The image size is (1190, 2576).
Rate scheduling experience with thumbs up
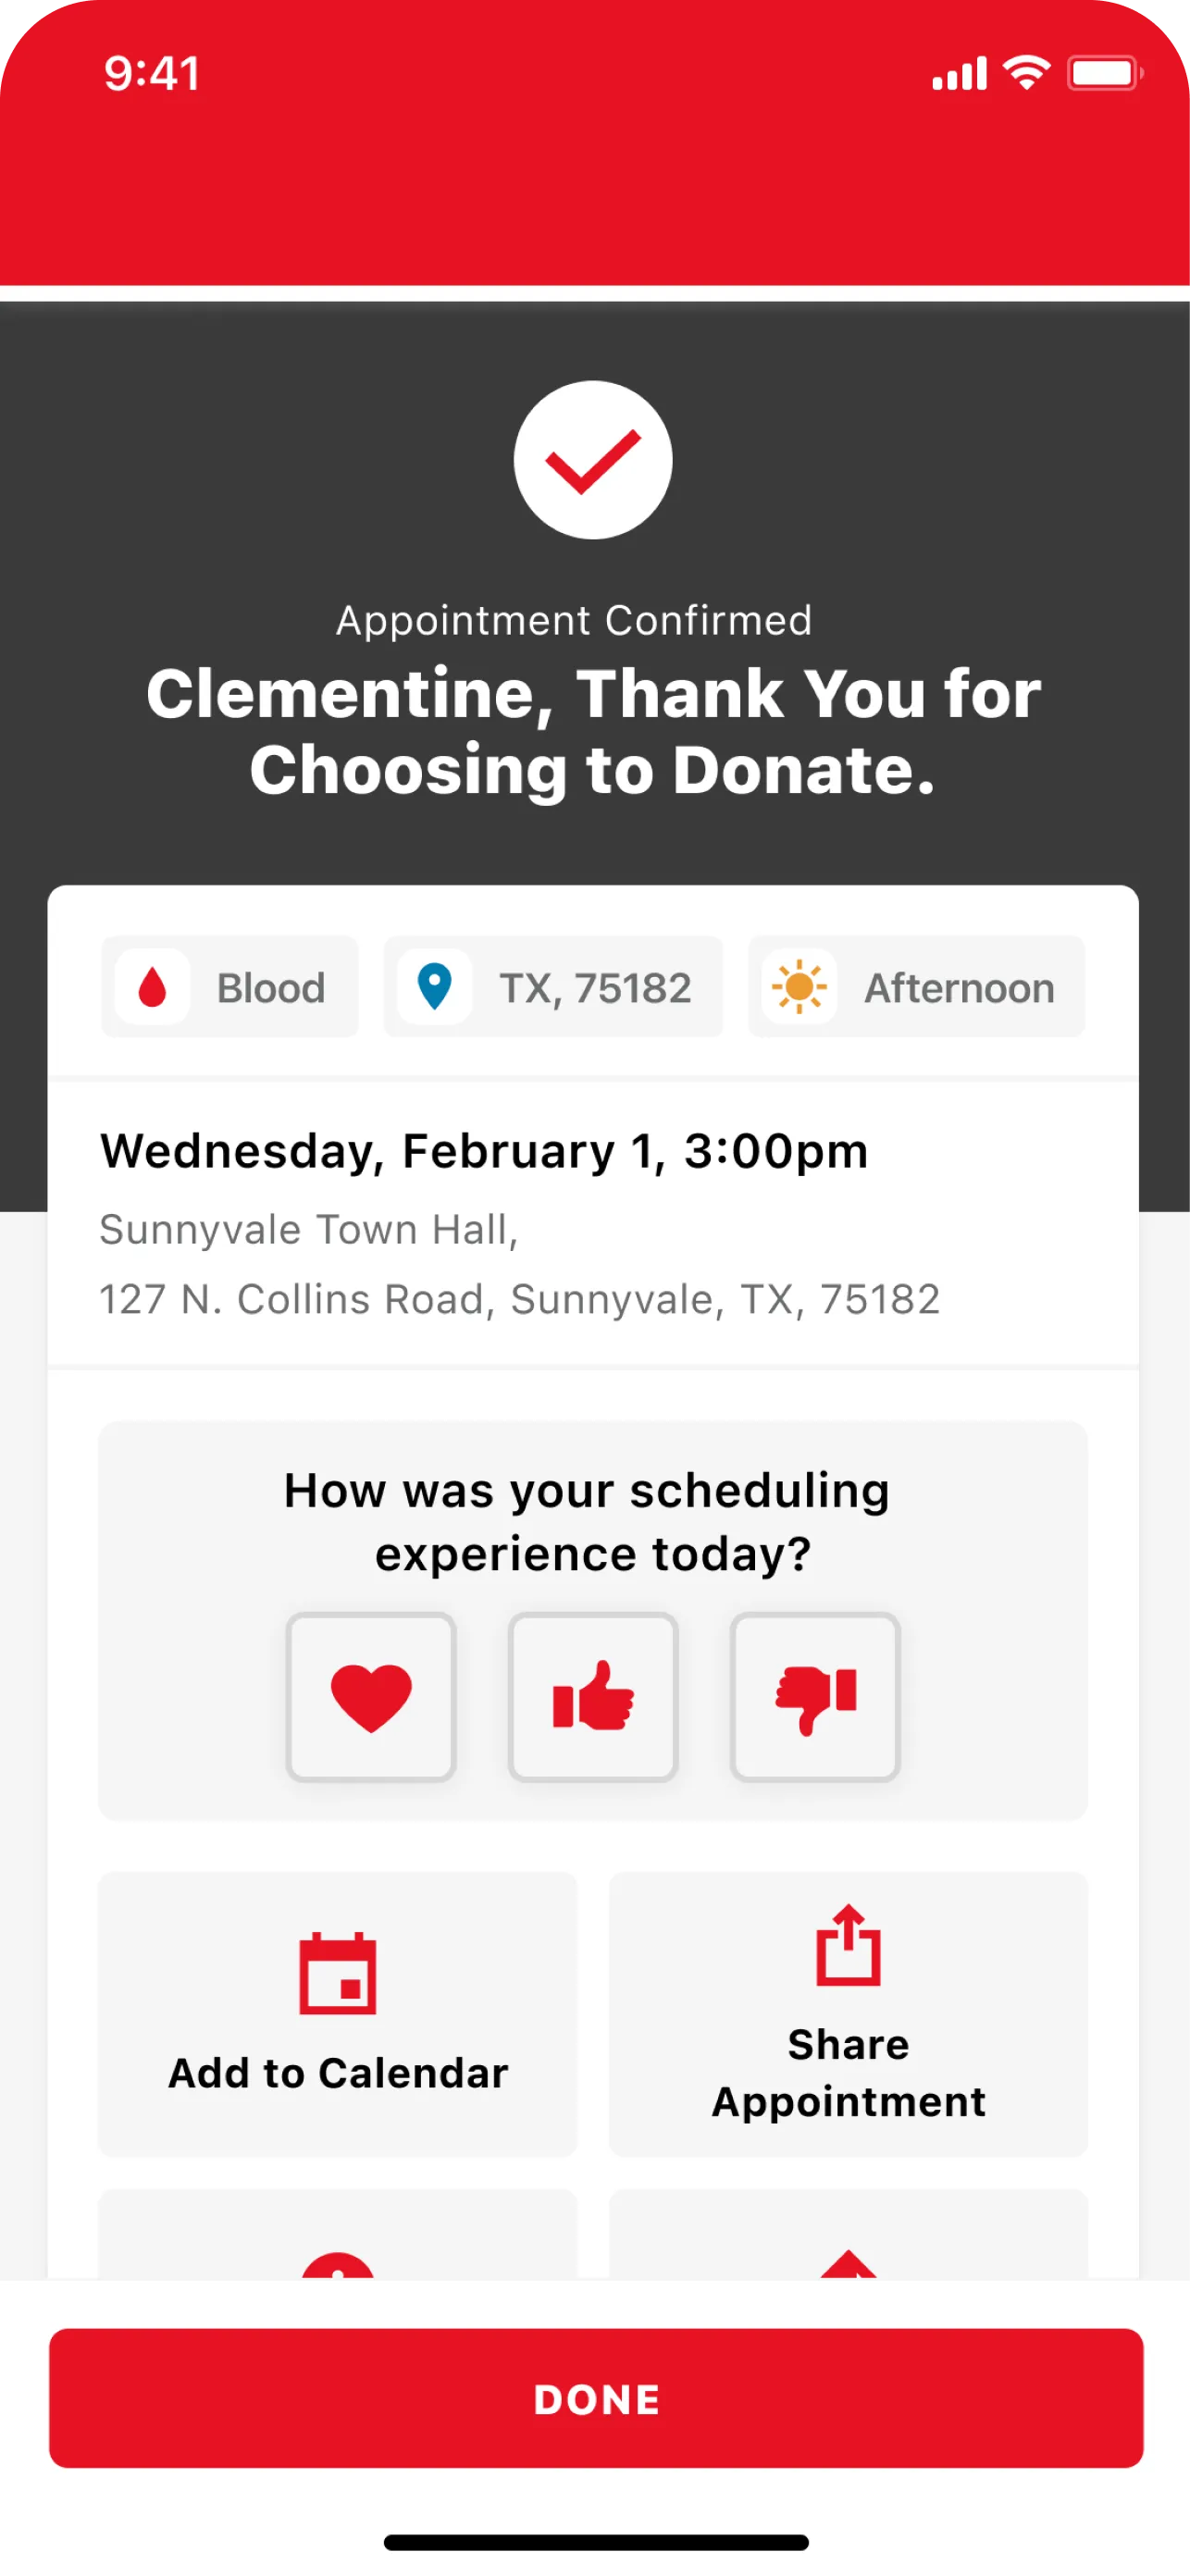593,1697
